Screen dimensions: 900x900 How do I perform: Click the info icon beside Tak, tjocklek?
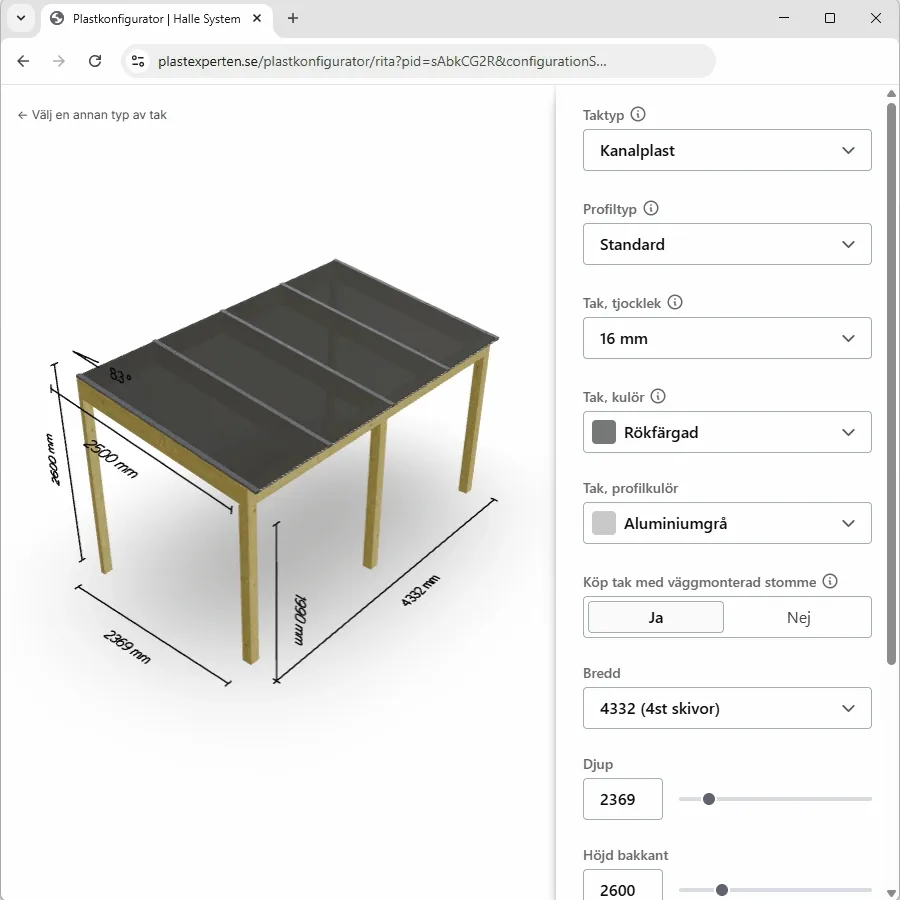click(675, 302)
